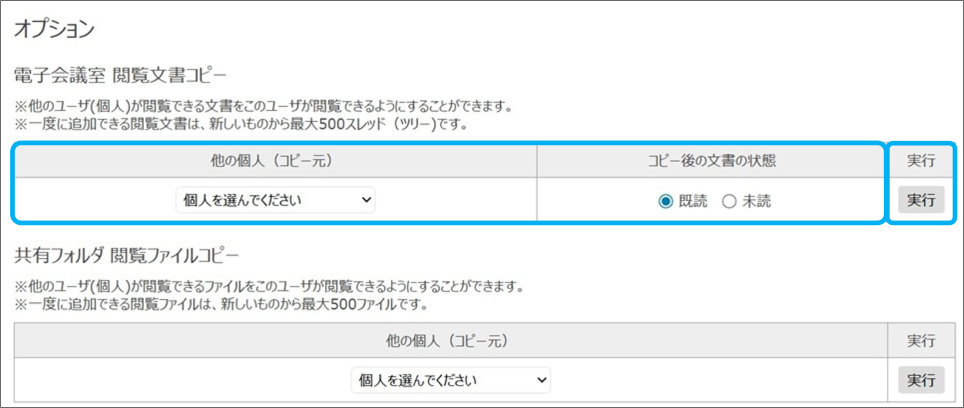Open the 共有フォルダ copy-source person dropdown
Image resolution: width=964 pixels, height=408 pixels.
450,380
